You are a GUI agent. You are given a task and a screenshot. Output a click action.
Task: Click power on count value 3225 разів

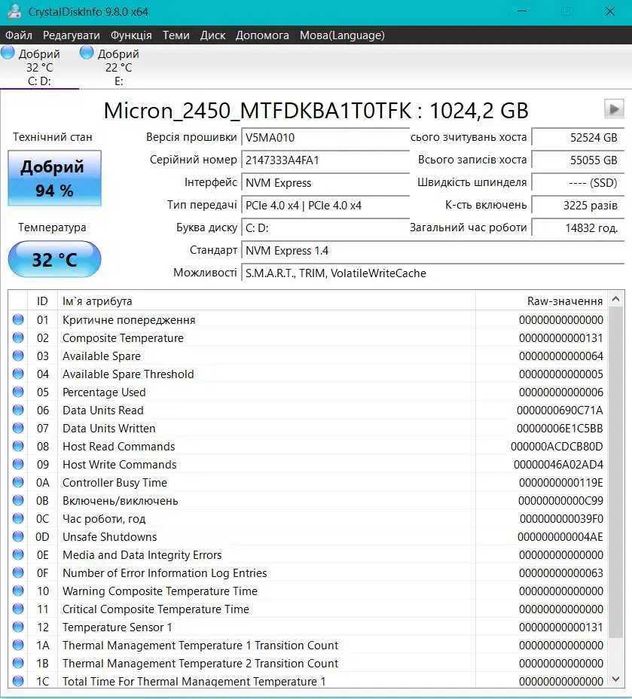[x=578, y=206]
